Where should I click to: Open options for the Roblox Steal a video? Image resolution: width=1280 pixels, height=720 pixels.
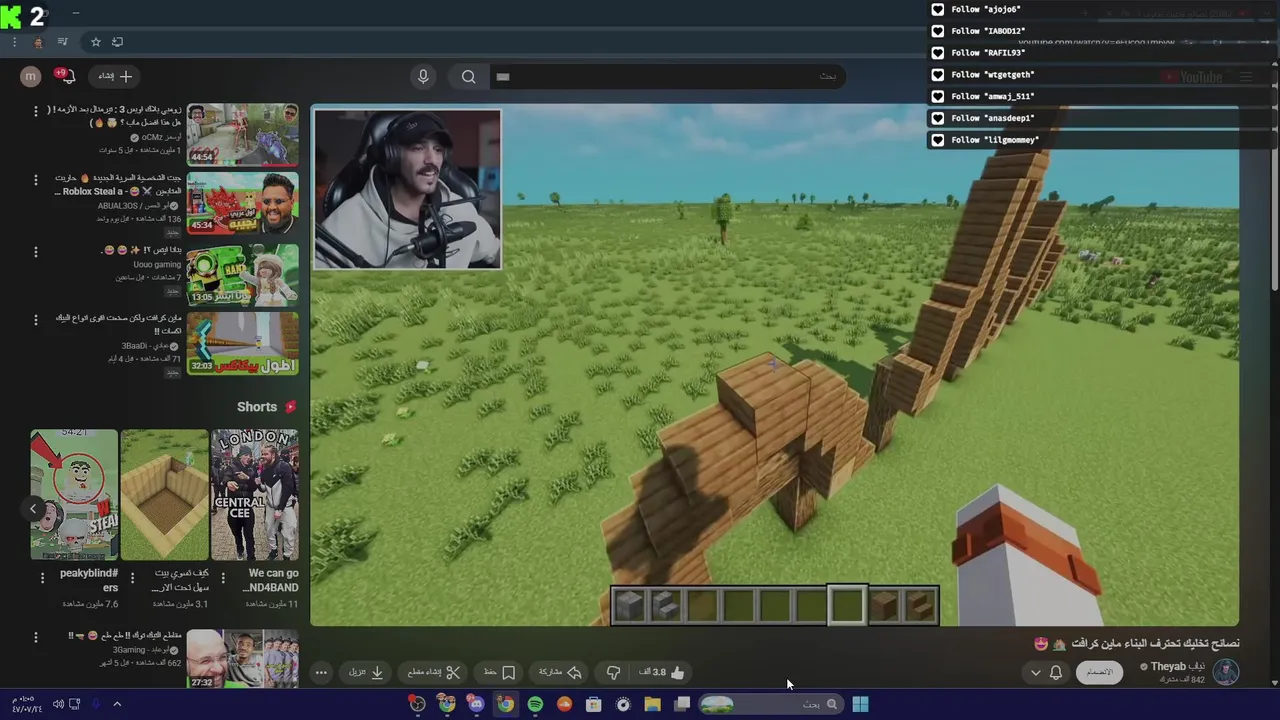coord(36,181)
